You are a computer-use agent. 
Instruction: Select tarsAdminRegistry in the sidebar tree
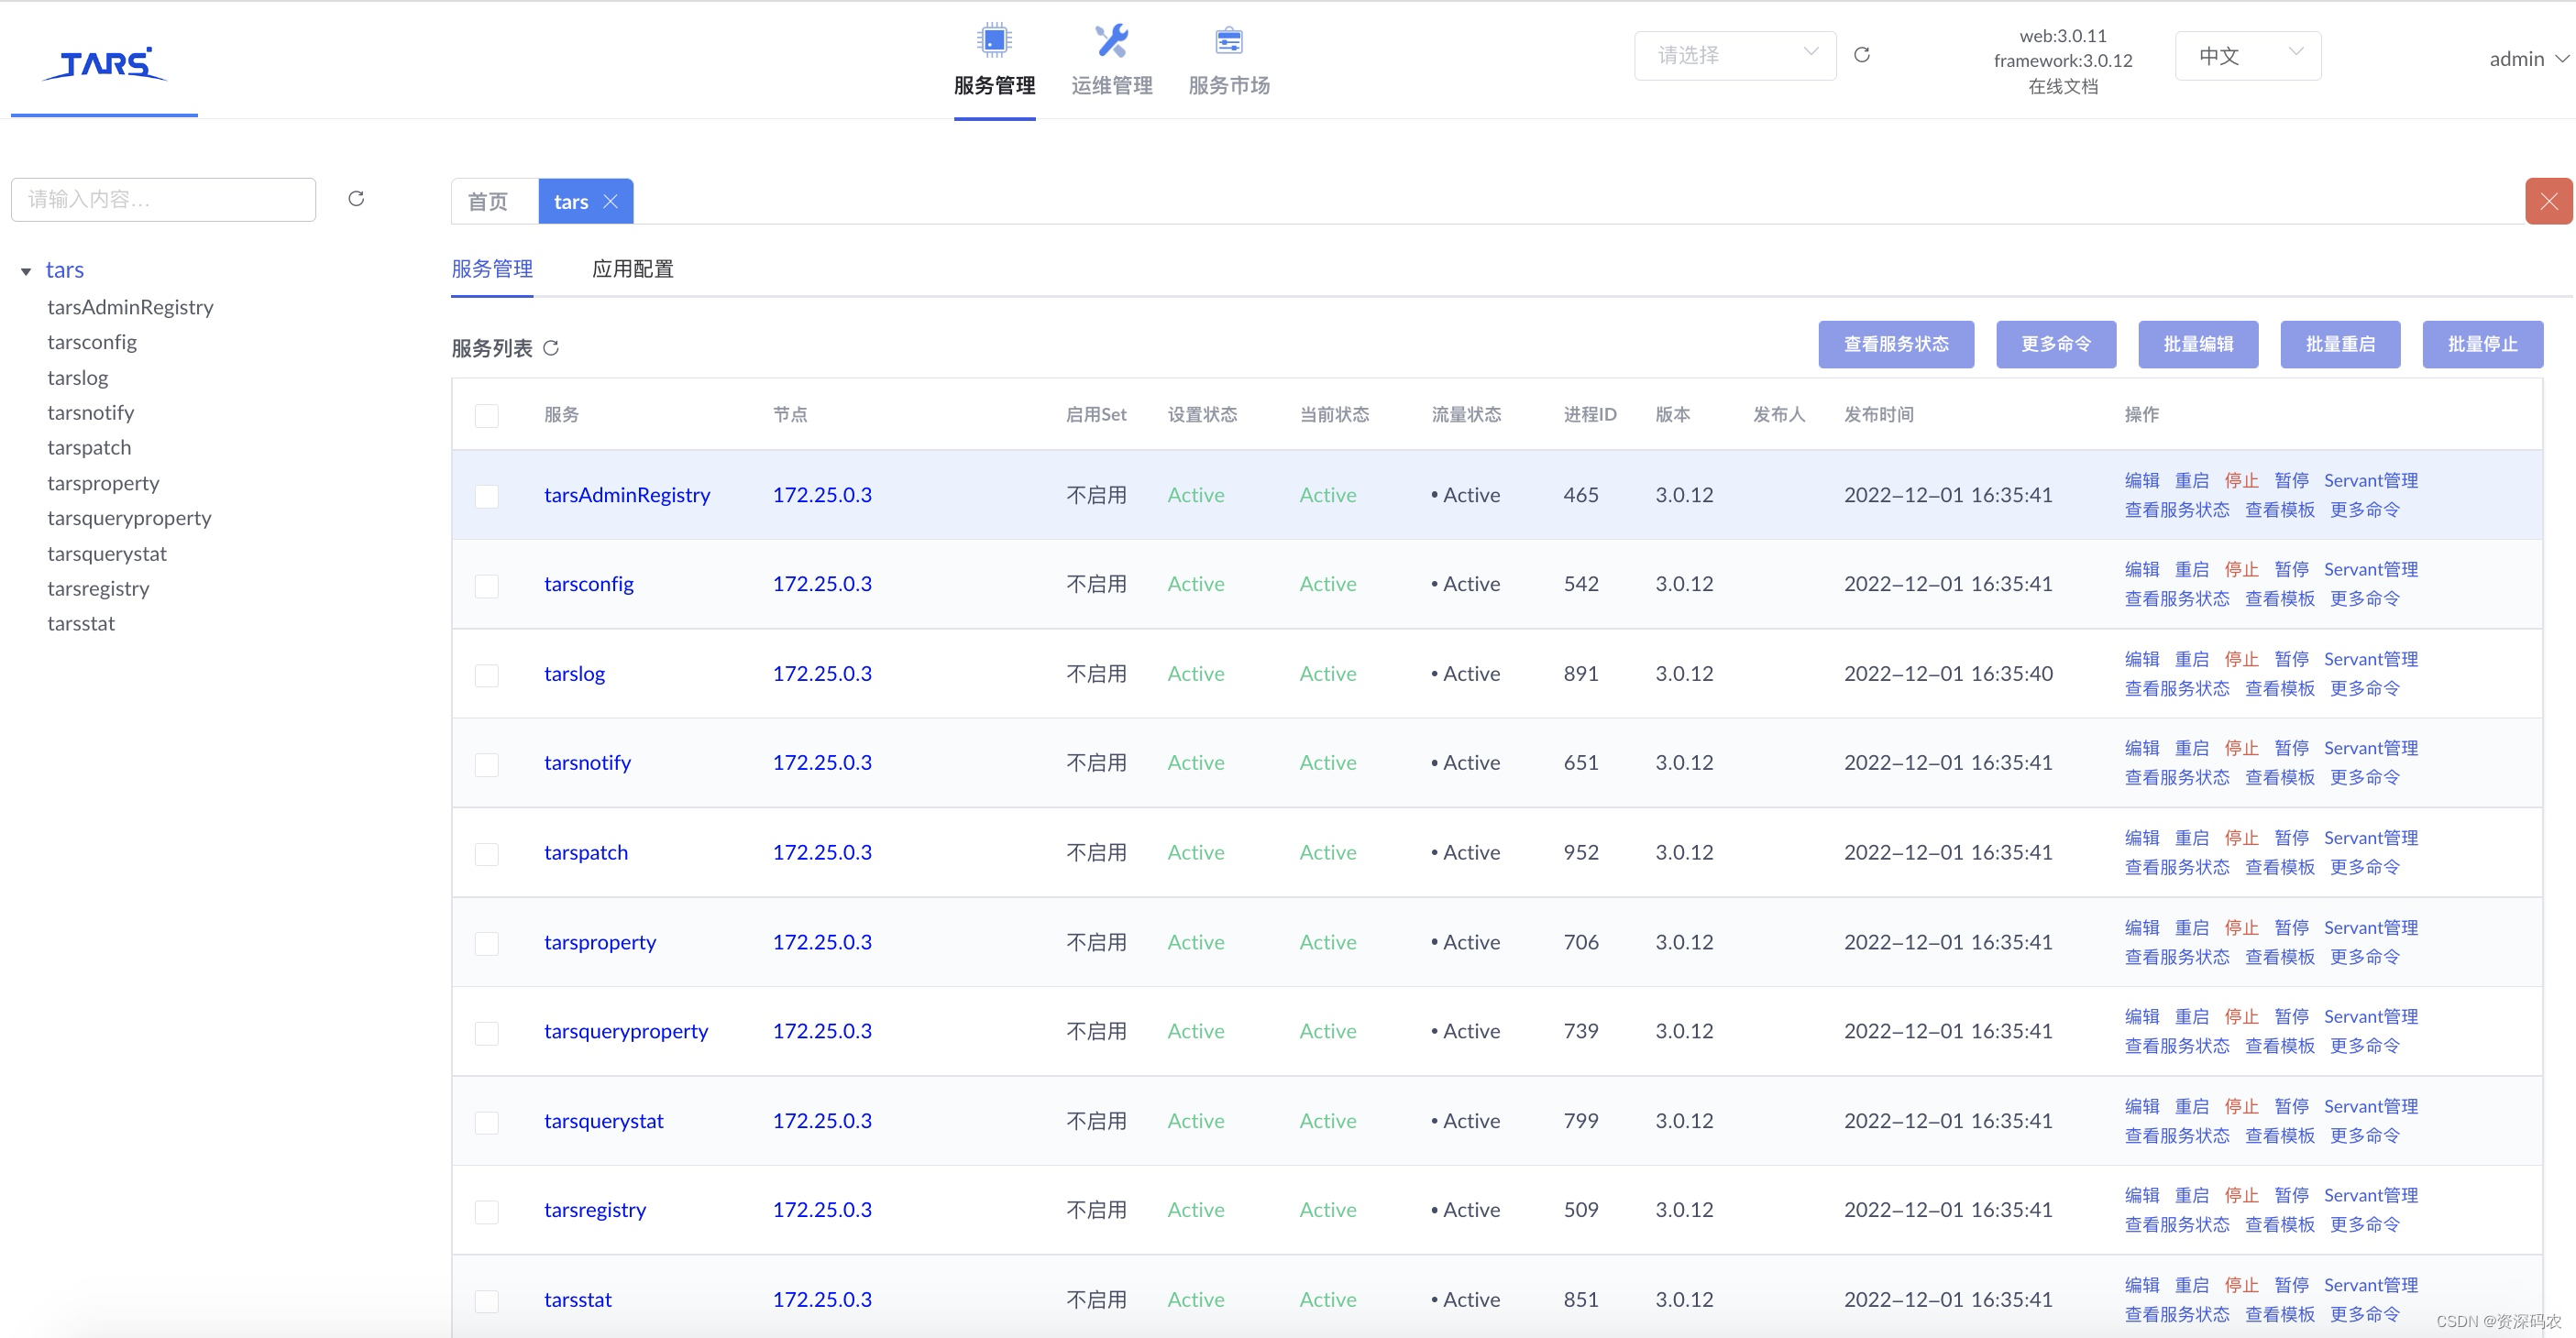pos(130,307)
